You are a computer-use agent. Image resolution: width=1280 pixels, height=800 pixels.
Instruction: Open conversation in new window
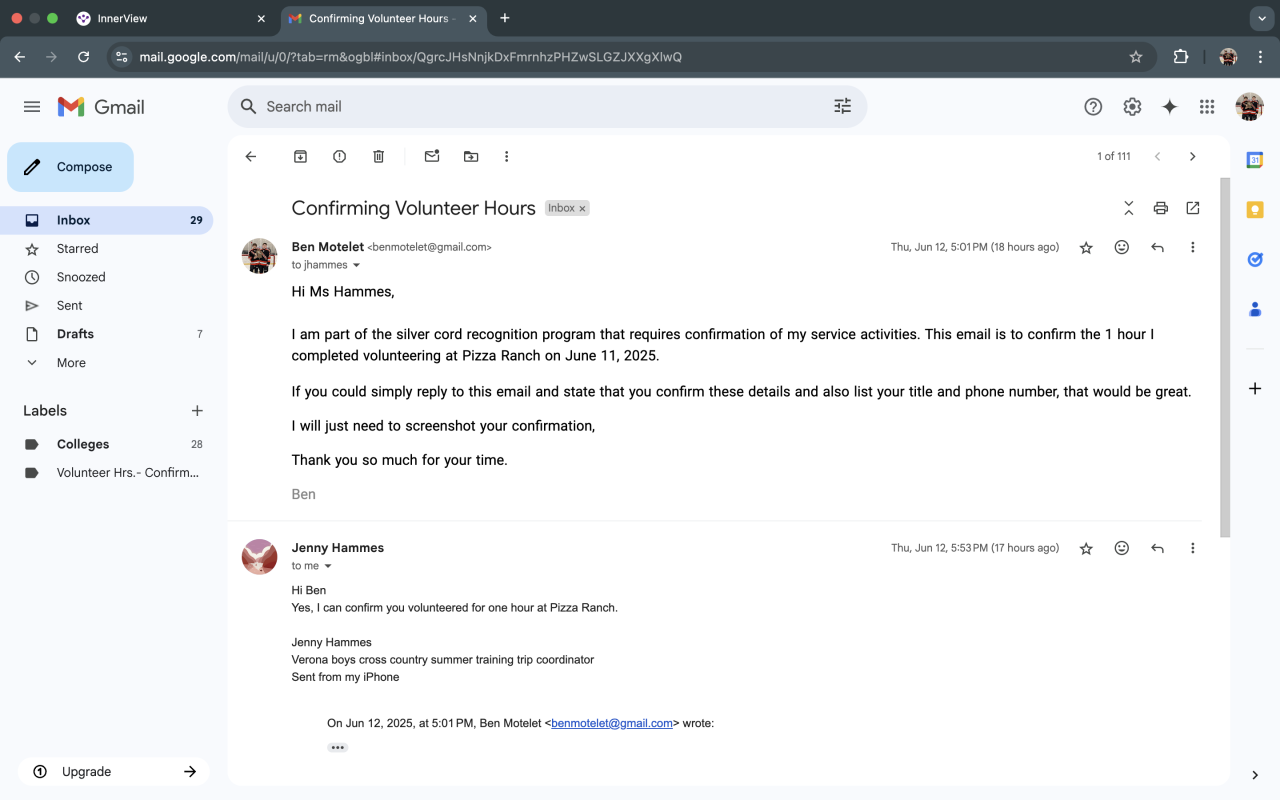point(1192,208)
